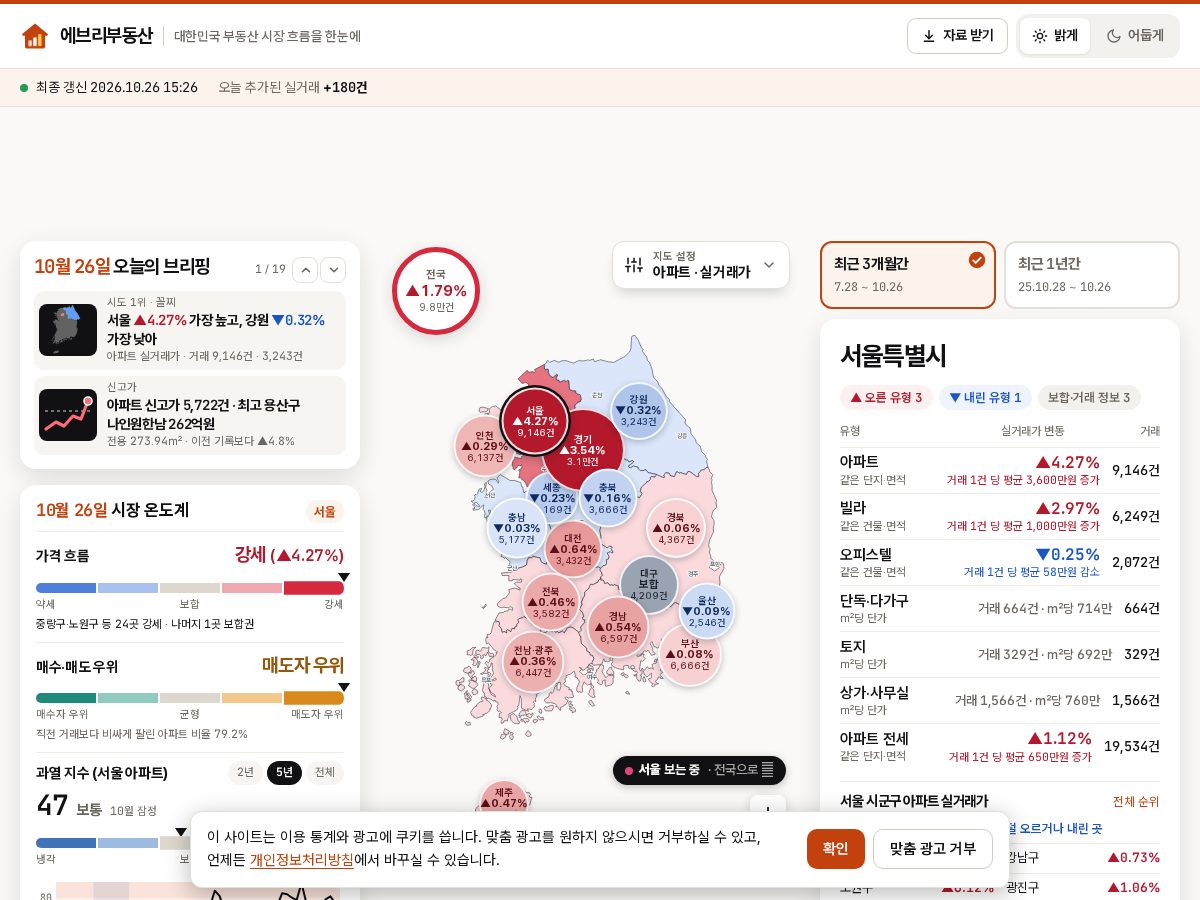Click the 거래 column header

click(1150, 431)
